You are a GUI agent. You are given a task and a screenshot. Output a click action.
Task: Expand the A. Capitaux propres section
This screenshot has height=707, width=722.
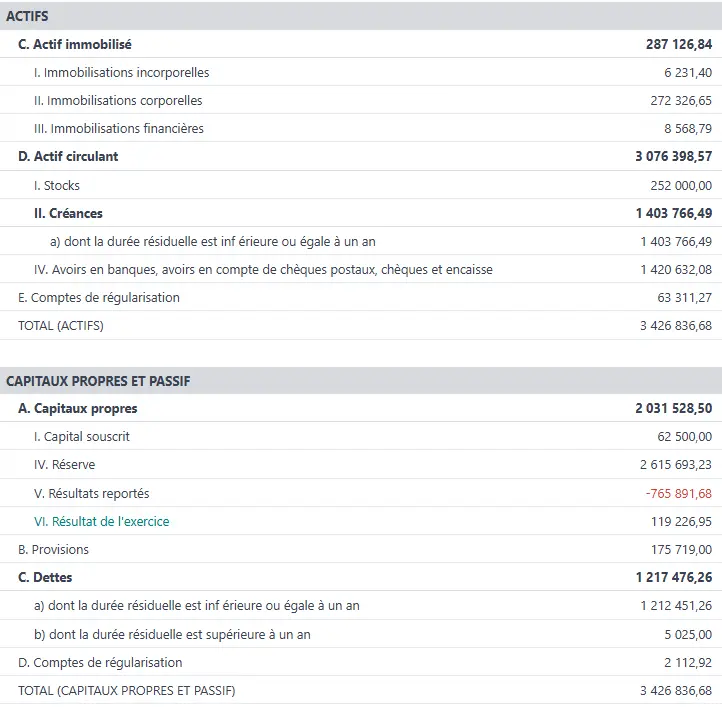point(77,408)
